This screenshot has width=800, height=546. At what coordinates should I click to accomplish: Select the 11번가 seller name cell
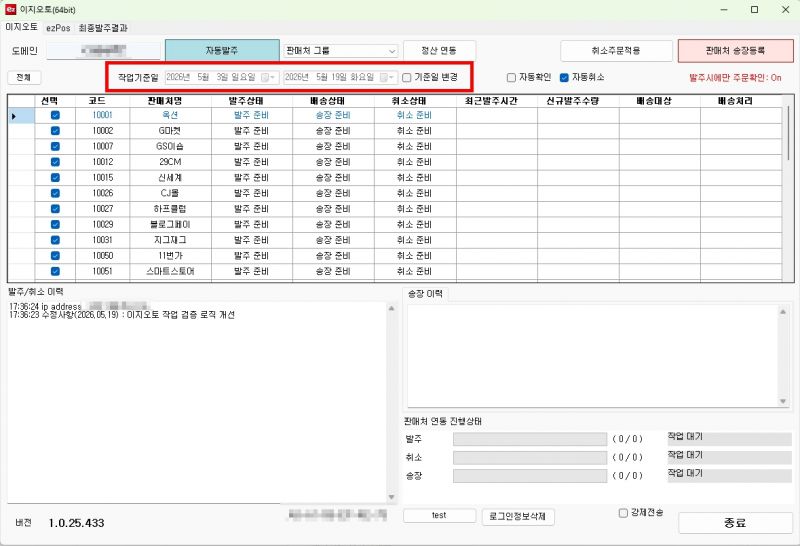click(170, 256)
